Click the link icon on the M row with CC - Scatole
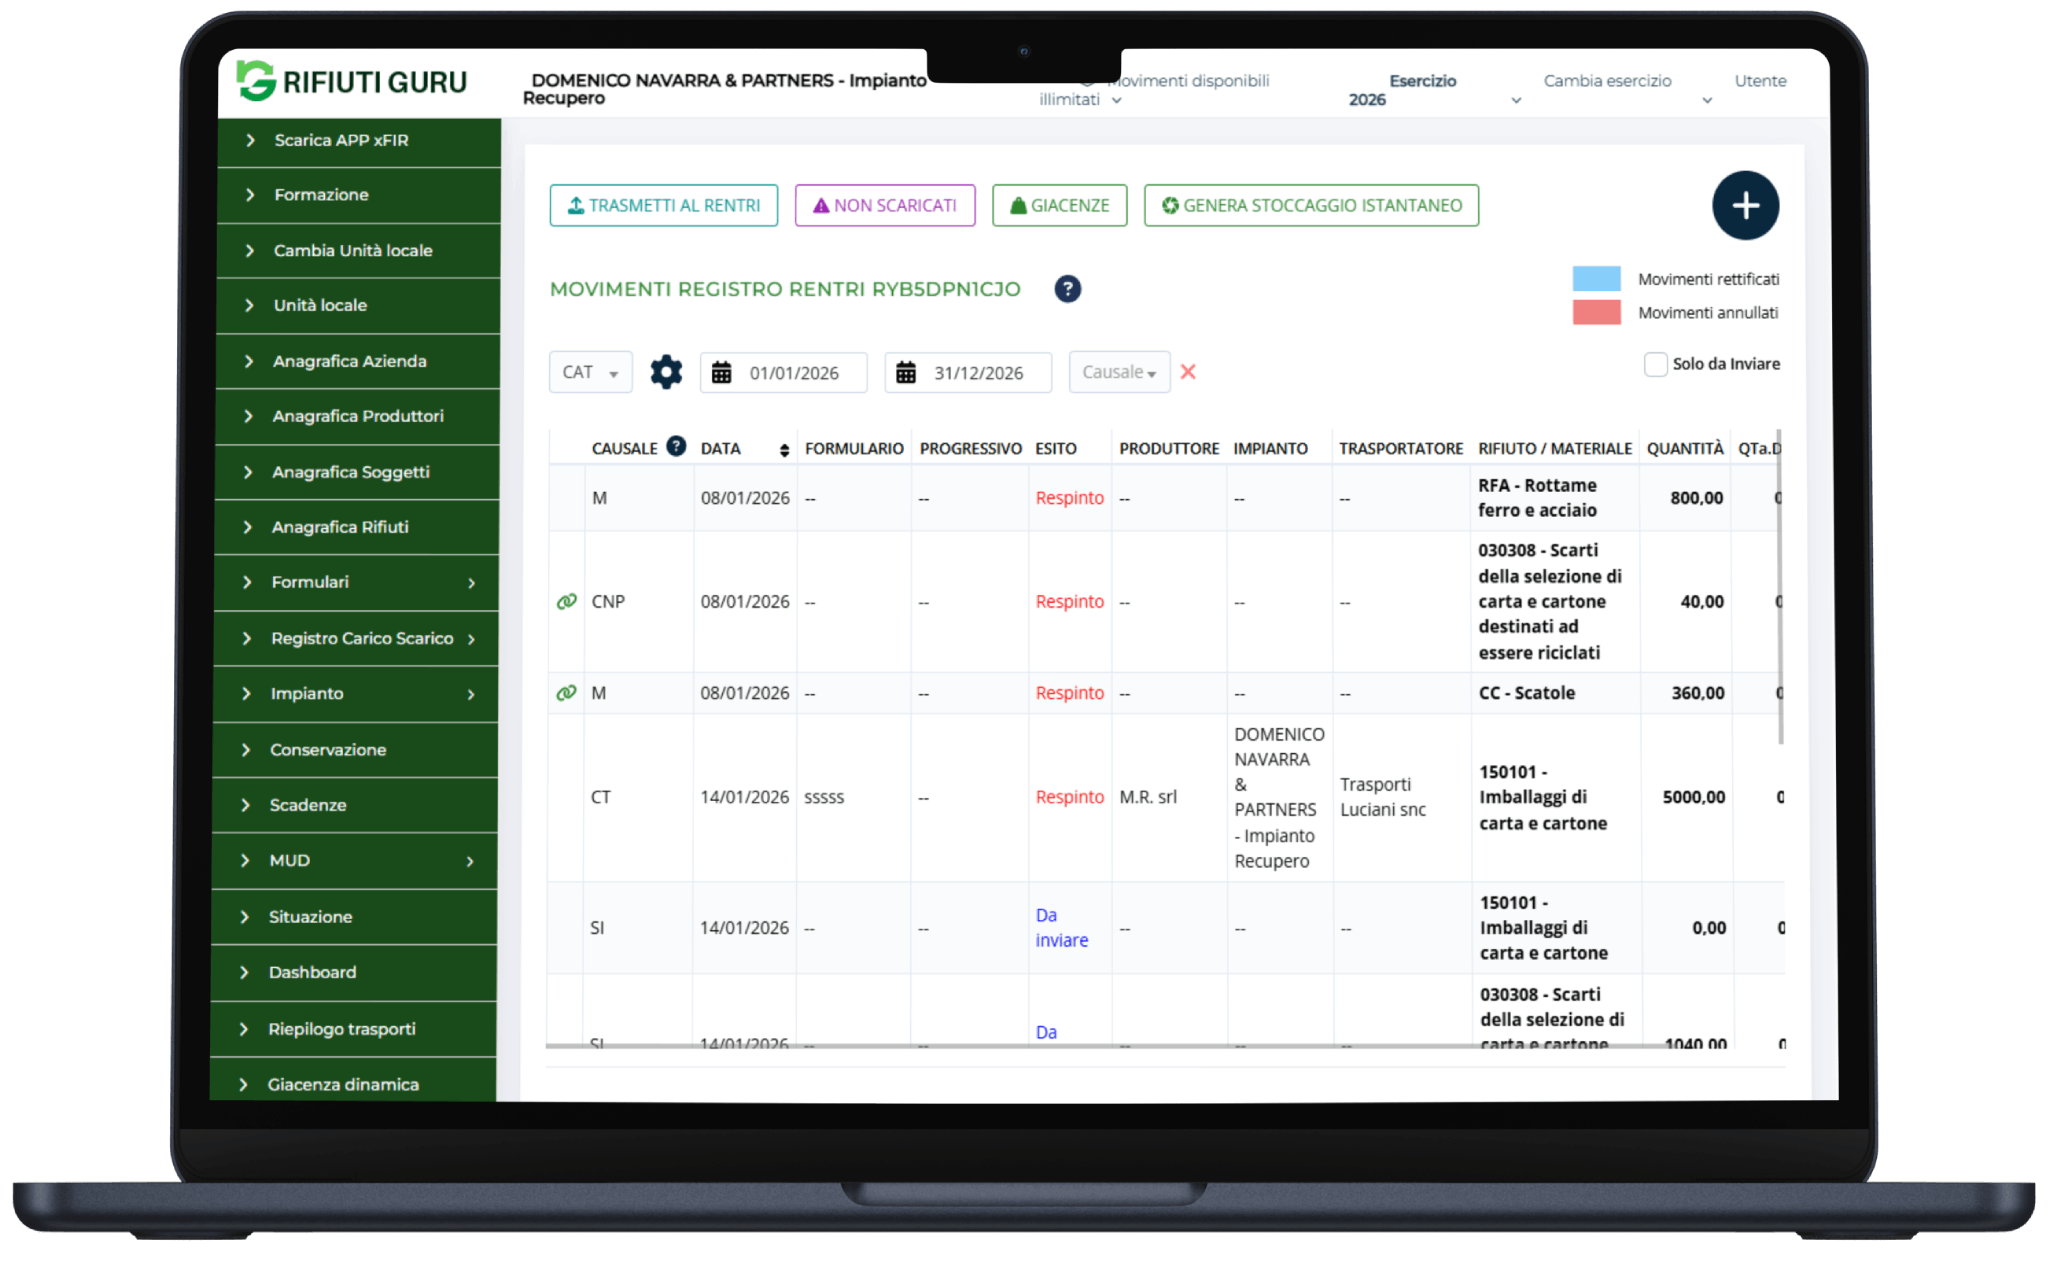Viewport: 2048px width, 1266px height. point(566,692)
